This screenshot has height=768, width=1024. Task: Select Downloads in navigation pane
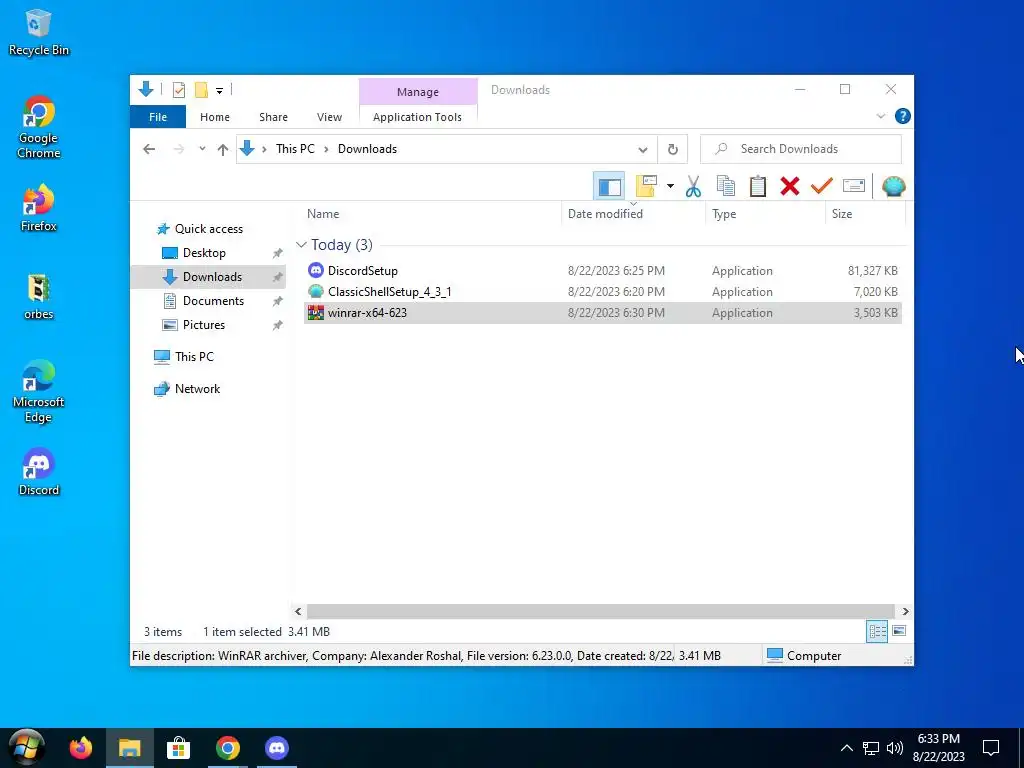pos(208,277)
